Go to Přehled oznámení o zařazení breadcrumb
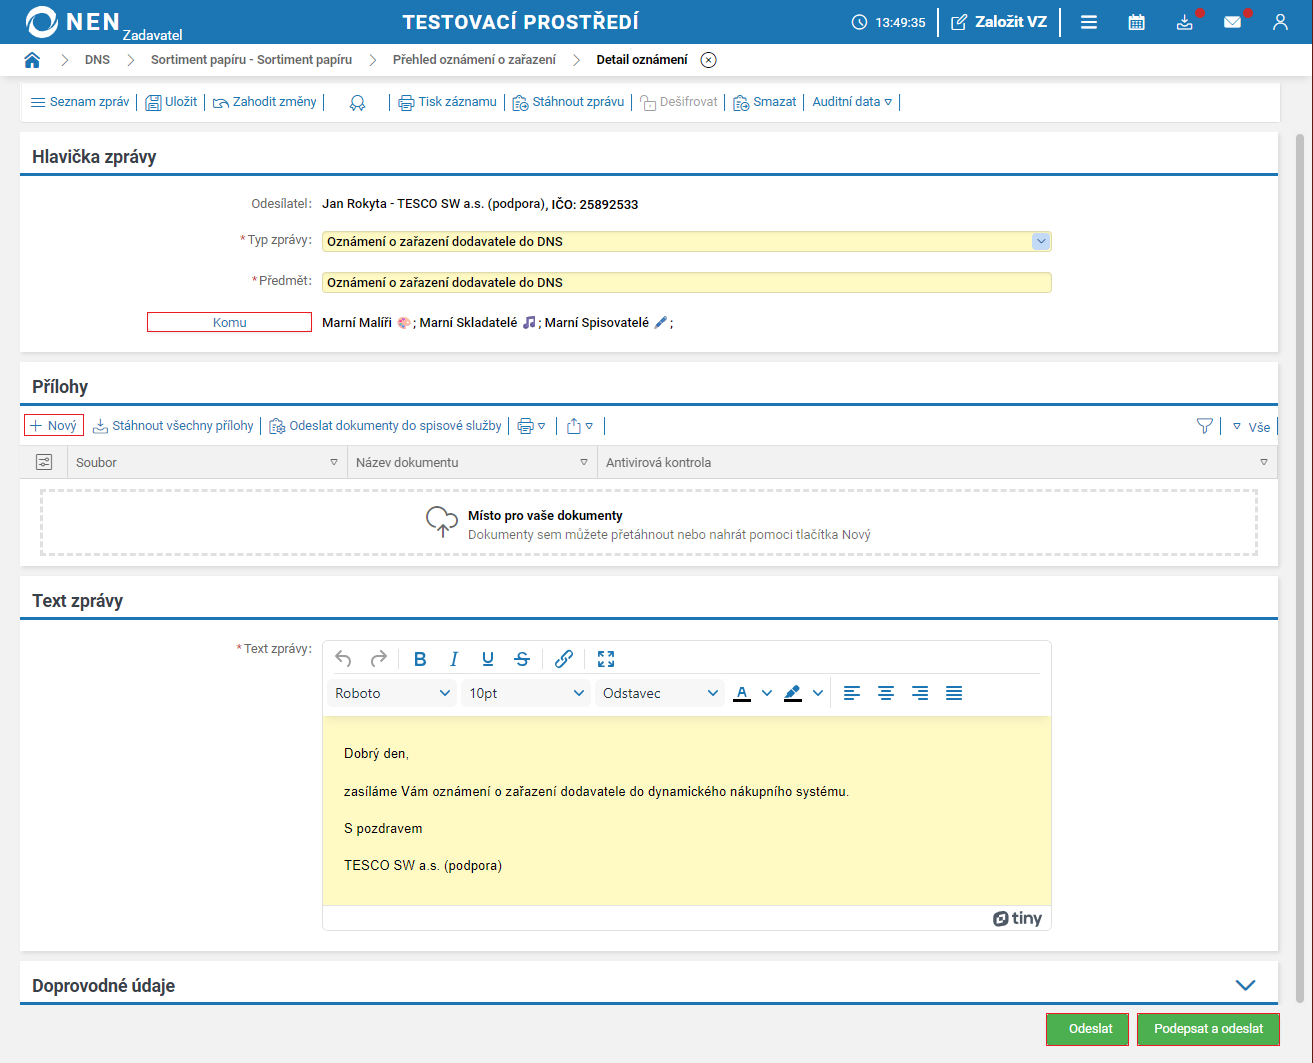 [474, 60]
